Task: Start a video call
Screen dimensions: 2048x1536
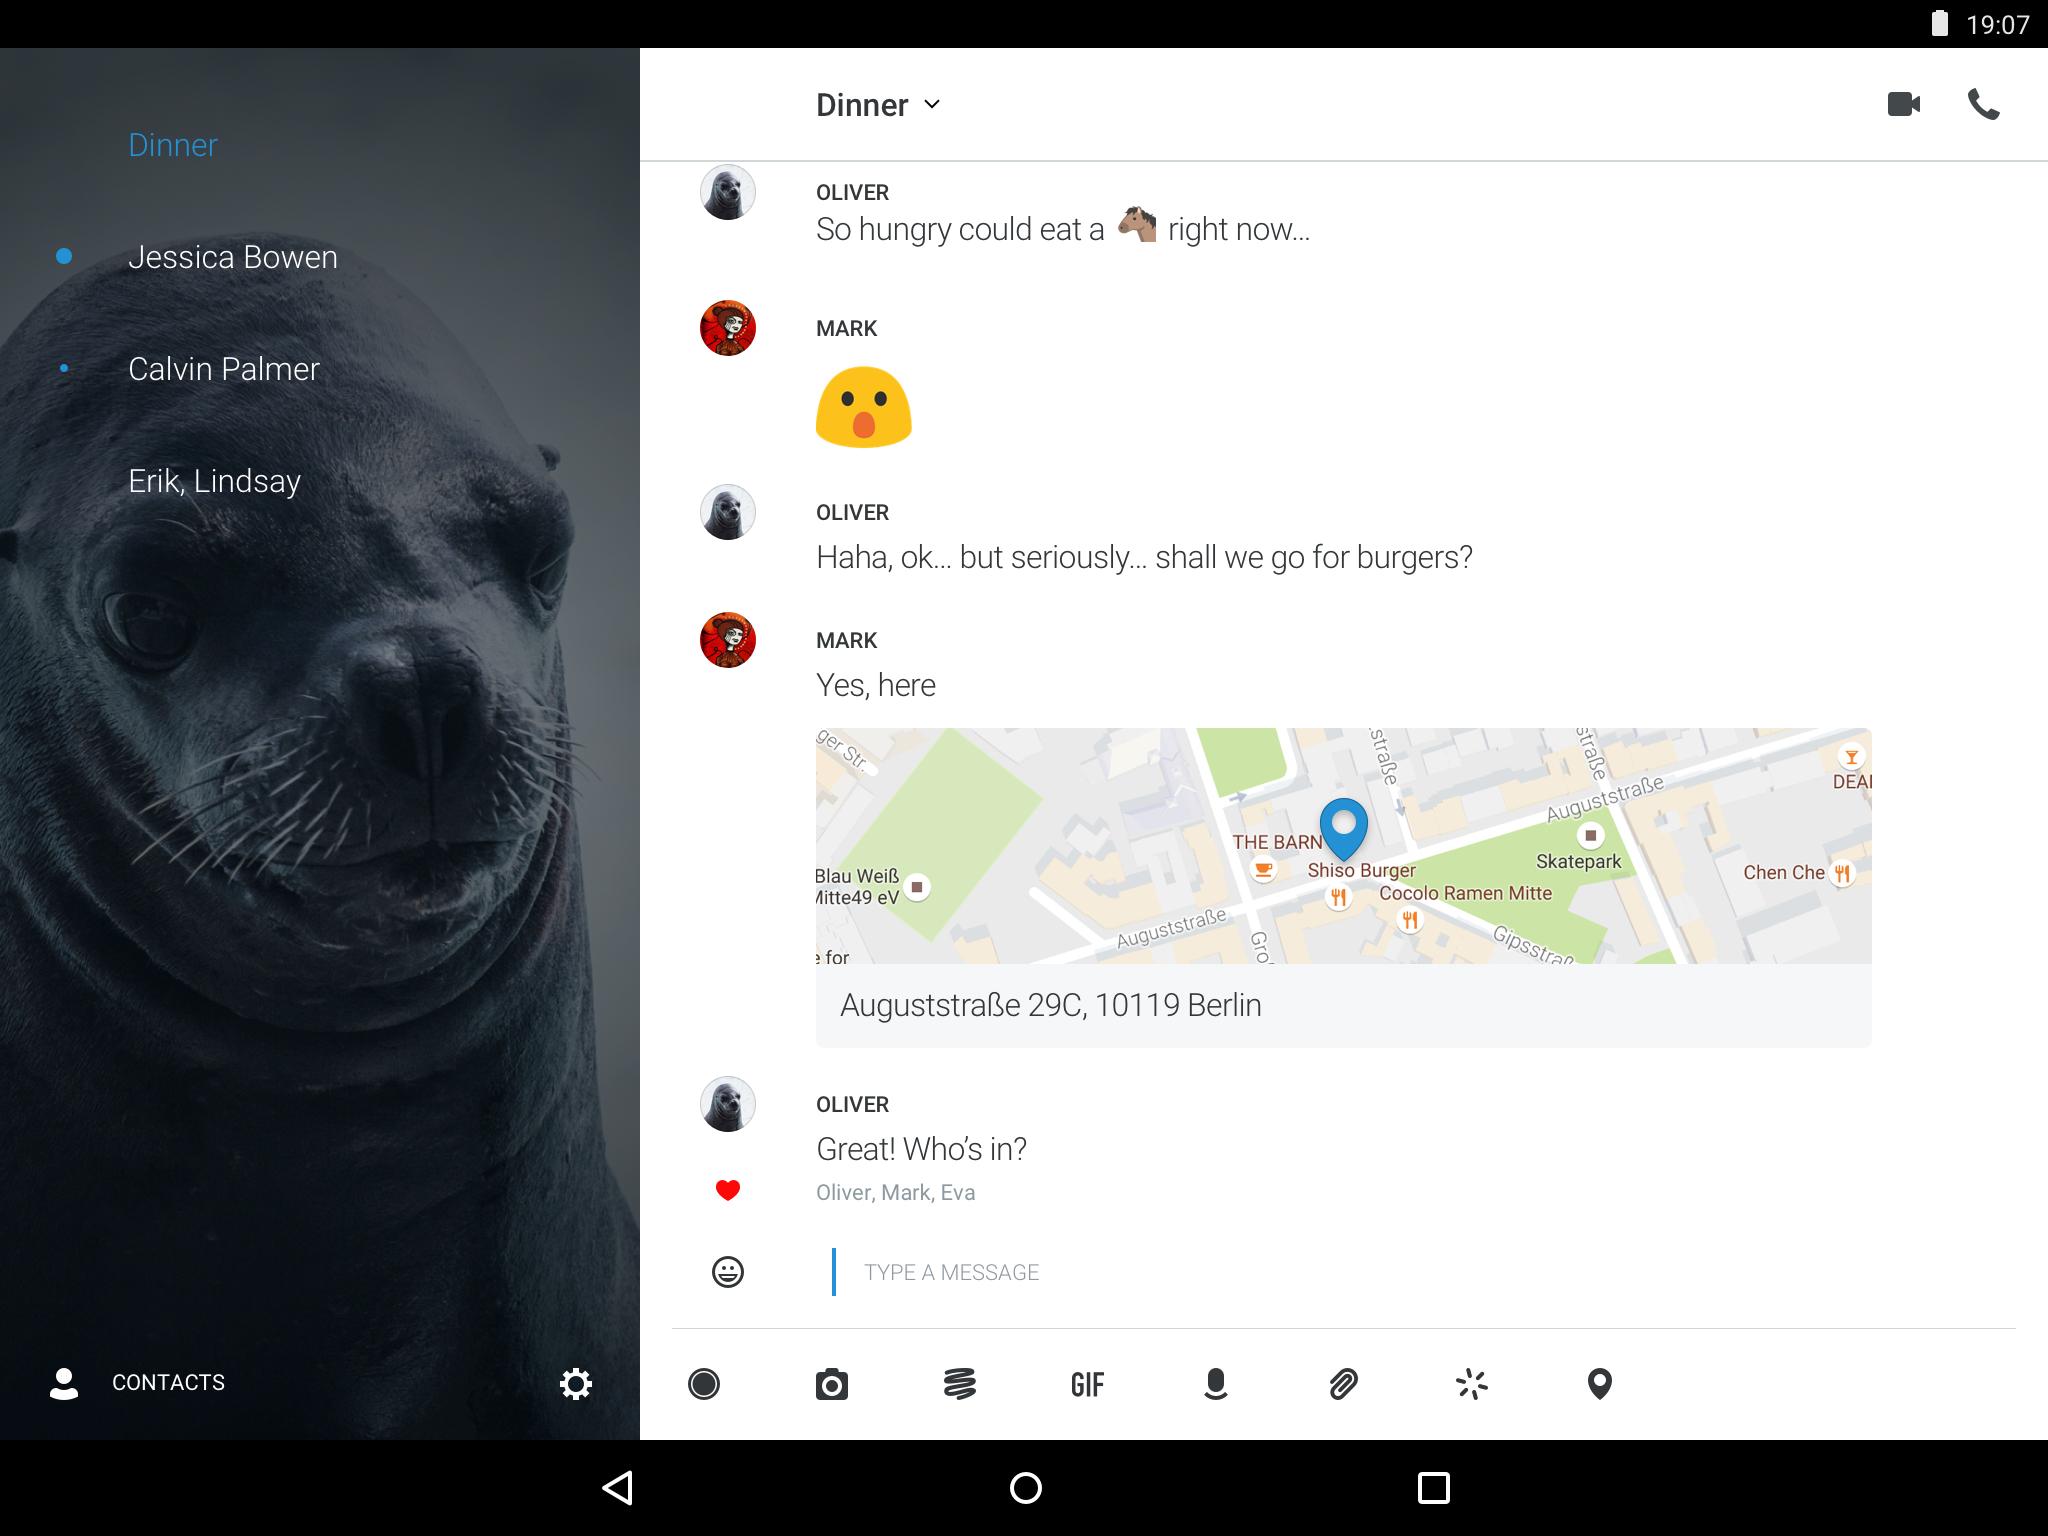Action: [1903, 104]
